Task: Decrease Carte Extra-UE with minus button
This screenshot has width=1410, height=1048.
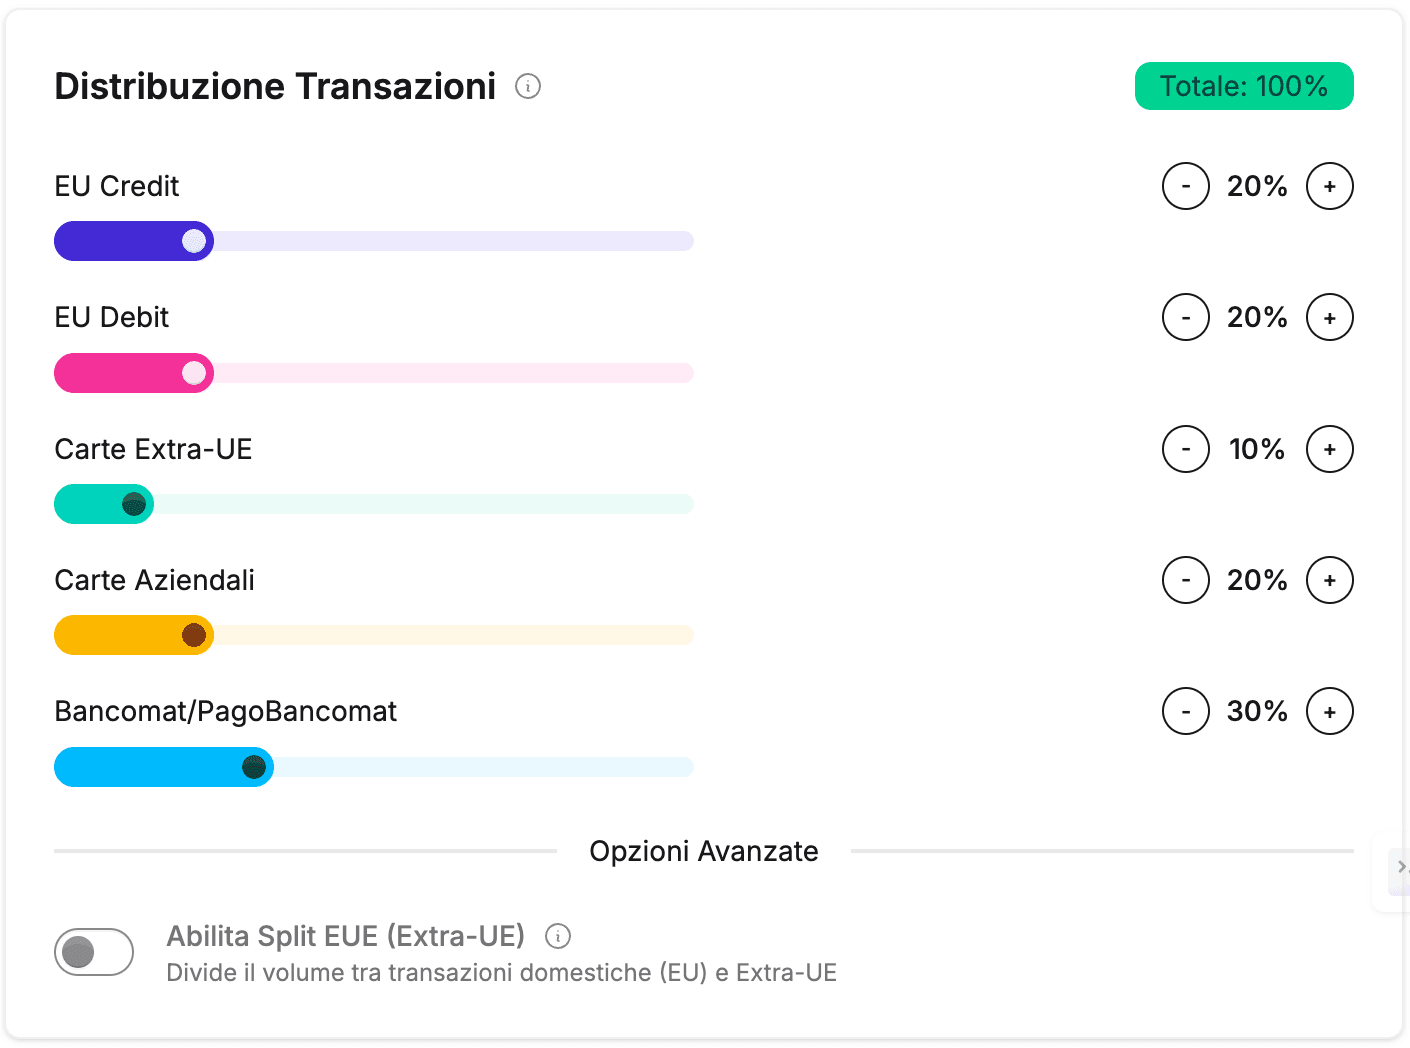Action: [x=1186, y=449]
